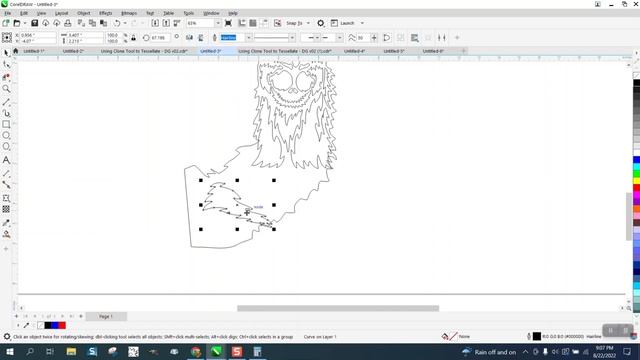Select the Transparency tool in toolbox
Image resolution: width=640 pixels, height=360 pixels.
point(6,209)
